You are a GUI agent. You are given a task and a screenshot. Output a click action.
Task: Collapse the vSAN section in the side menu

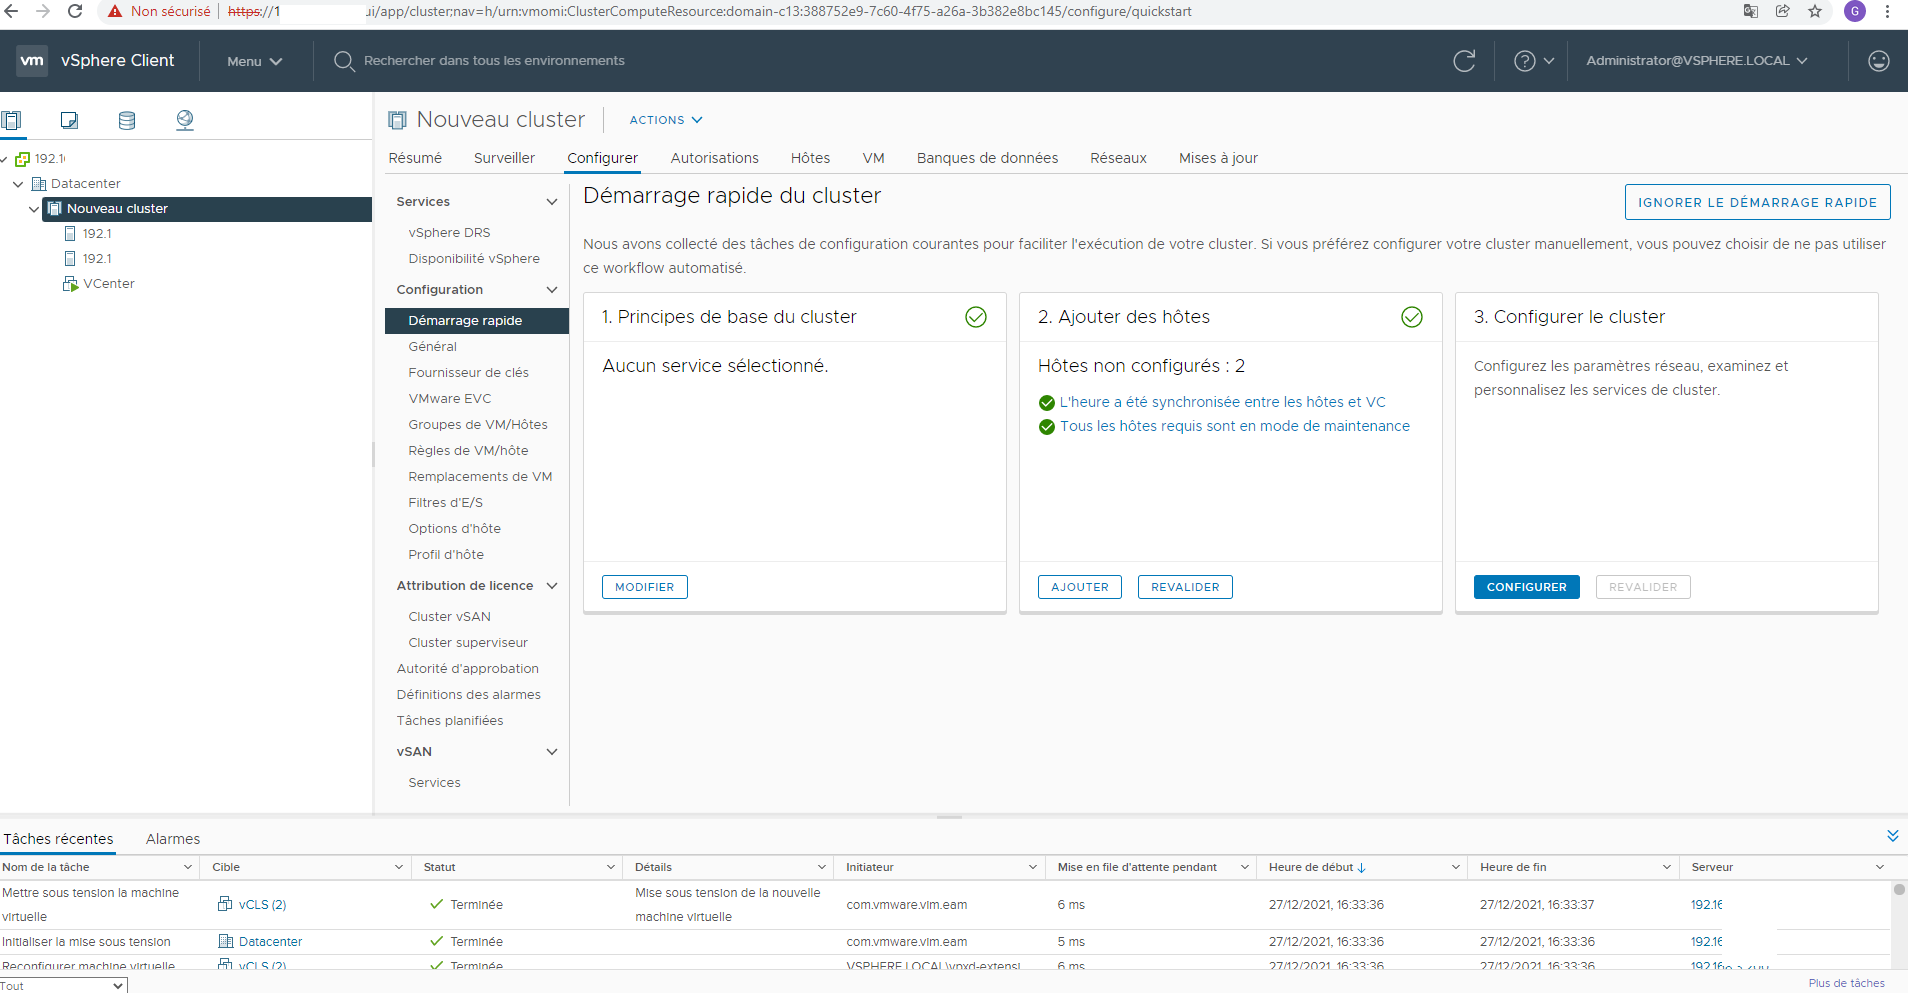[551, 752]
